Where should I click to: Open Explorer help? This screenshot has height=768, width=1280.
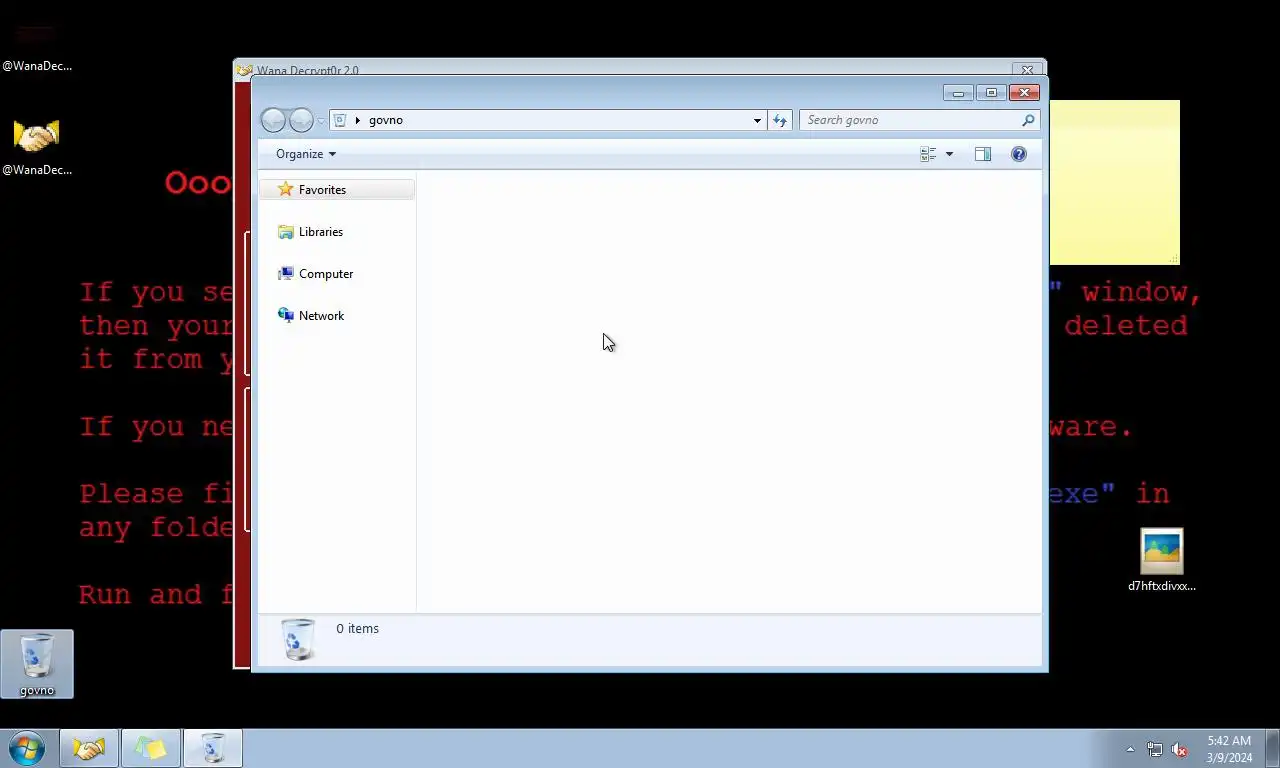(1018, 154)
